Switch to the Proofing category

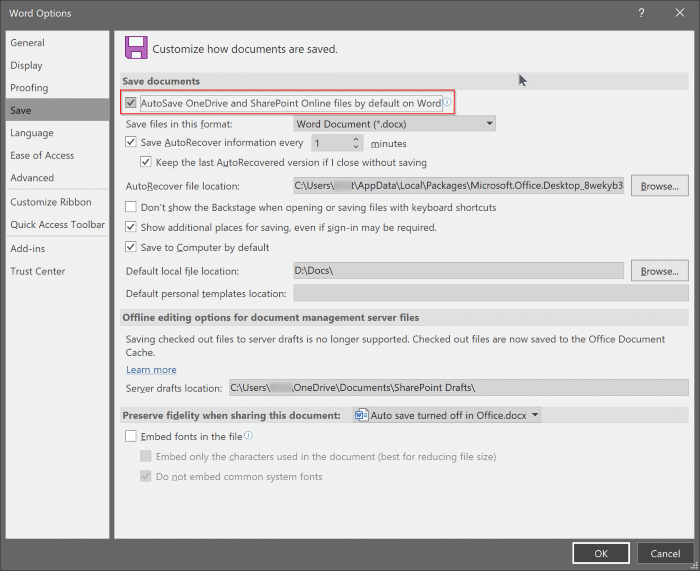tap(29, 88)
